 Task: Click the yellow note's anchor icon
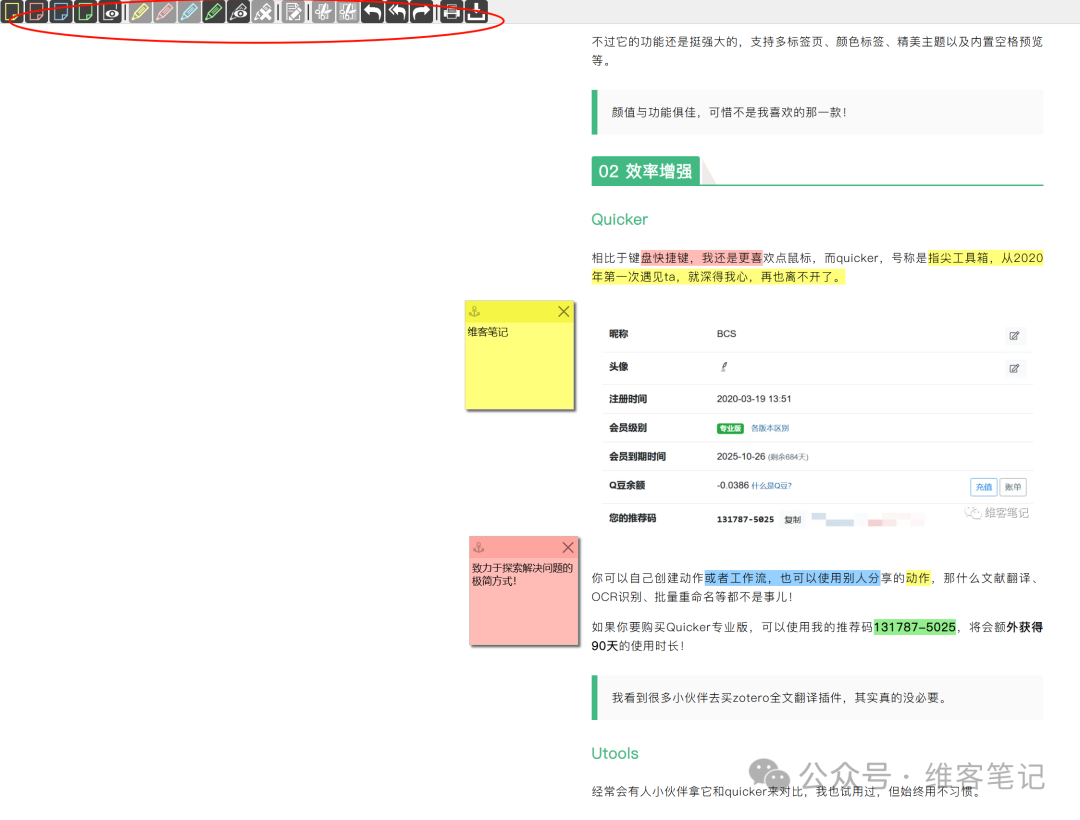click(475, 312)
